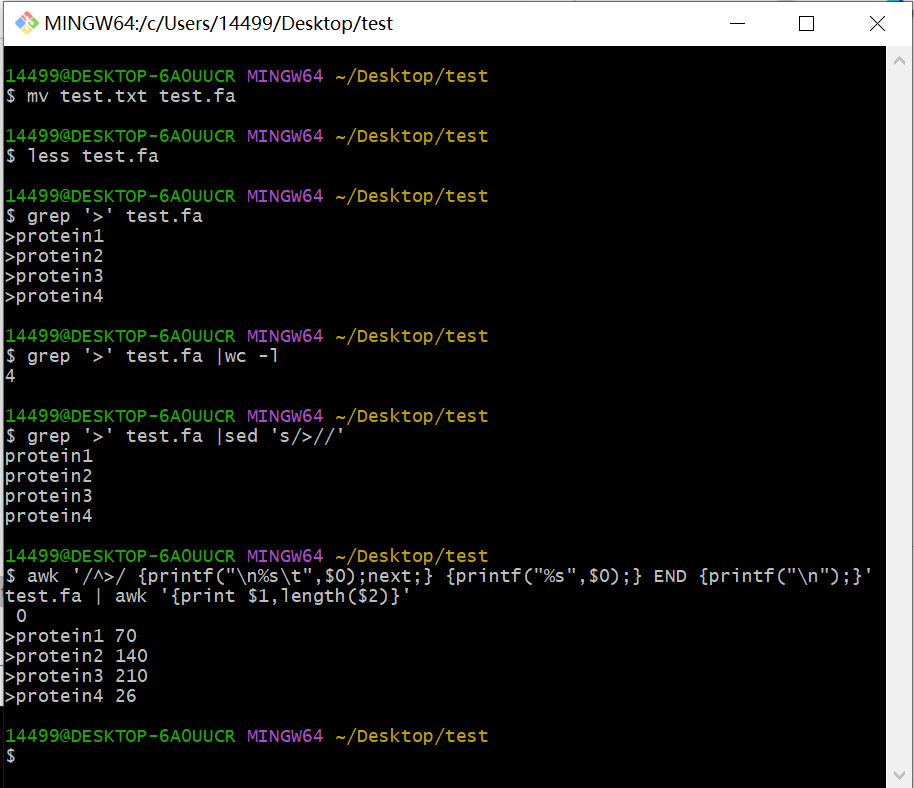Screen dimensions: 914x788
Task: Click the output '4' from wc -l
Action: pyautogui.click(x=10, y=376)
